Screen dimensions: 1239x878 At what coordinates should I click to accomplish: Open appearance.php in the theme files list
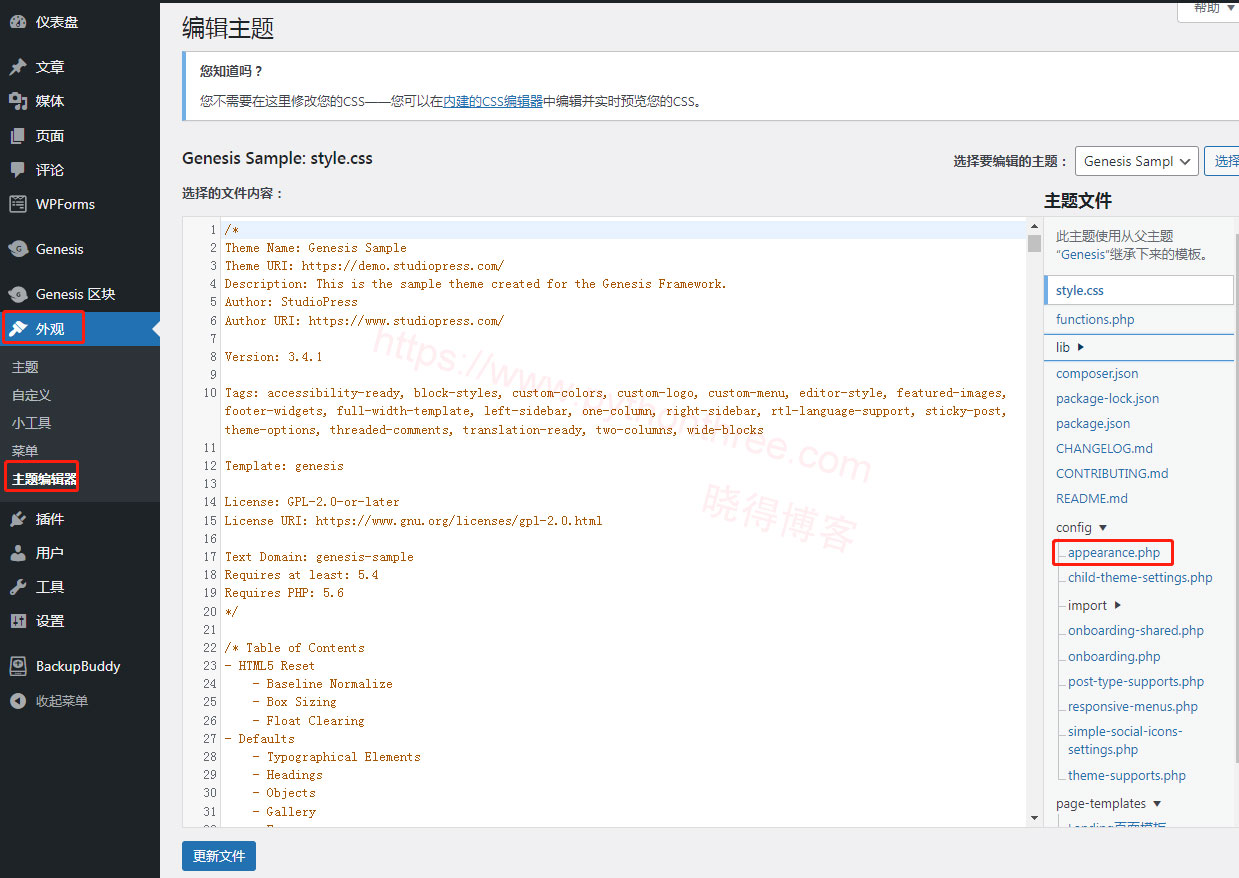click(x=1113, y=552)
